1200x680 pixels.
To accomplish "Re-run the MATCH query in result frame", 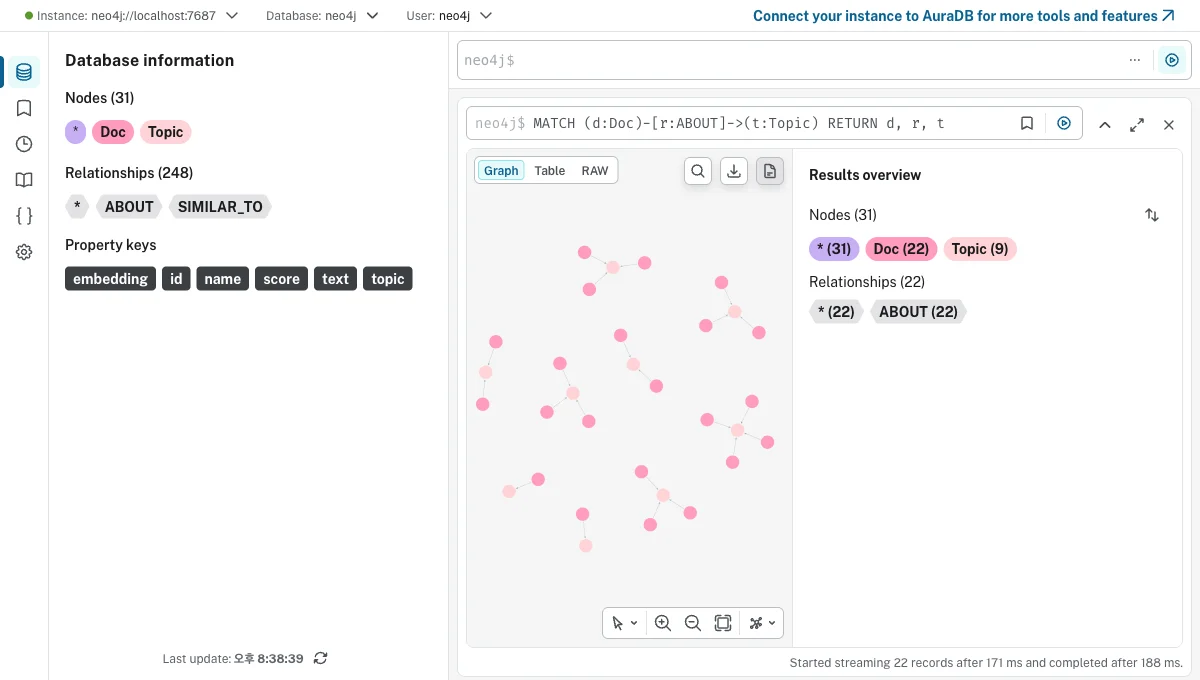I will point(1064,123).
